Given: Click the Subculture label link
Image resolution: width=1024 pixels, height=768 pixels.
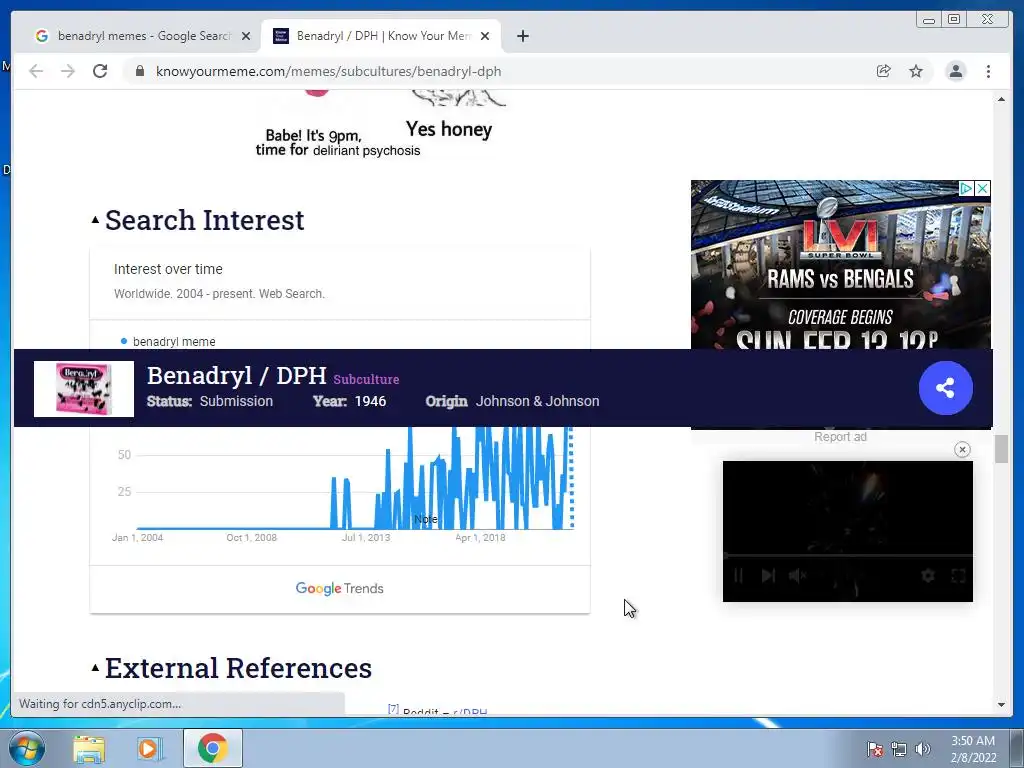Looking at the screenshot, I should point(366,379).
